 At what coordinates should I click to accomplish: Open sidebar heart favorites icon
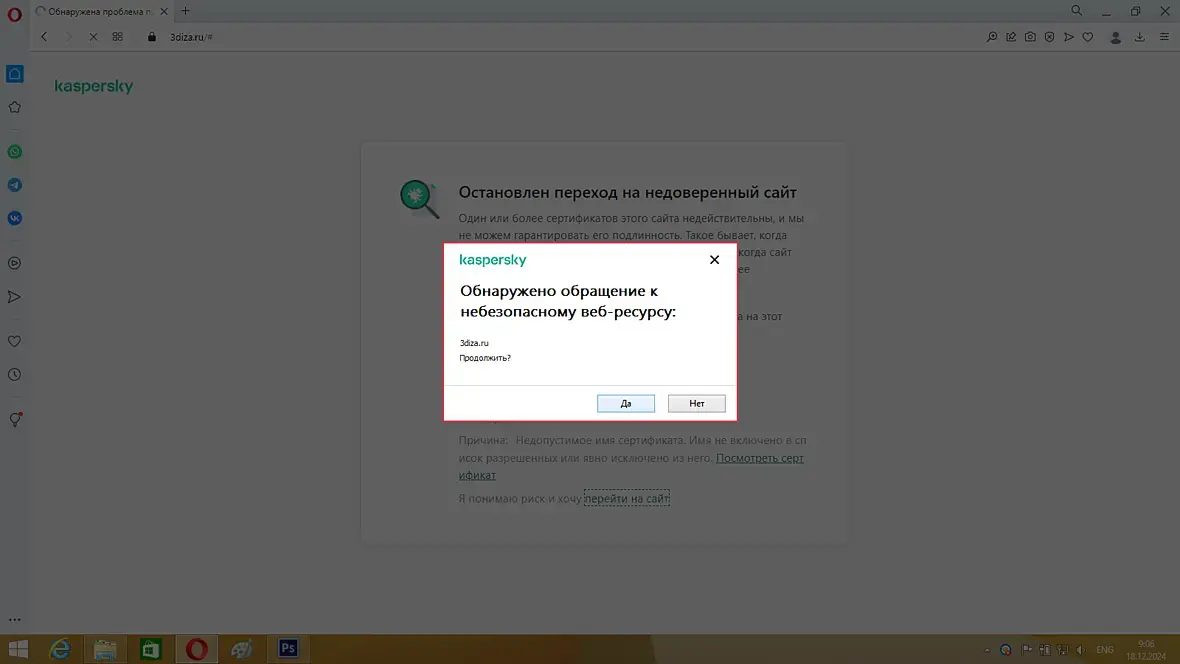coord(14,342)
